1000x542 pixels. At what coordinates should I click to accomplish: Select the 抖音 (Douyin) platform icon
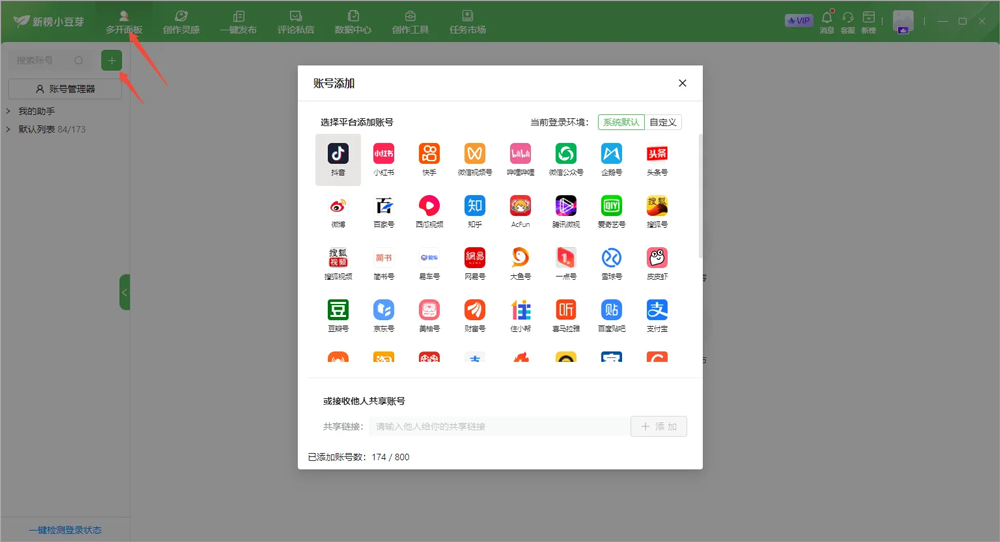338,158
